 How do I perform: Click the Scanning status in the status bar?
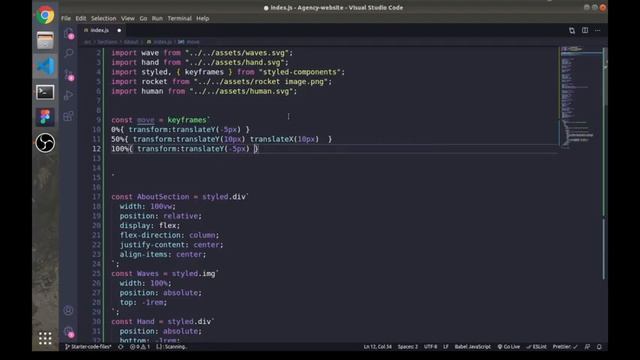click(x=171, y=347)
